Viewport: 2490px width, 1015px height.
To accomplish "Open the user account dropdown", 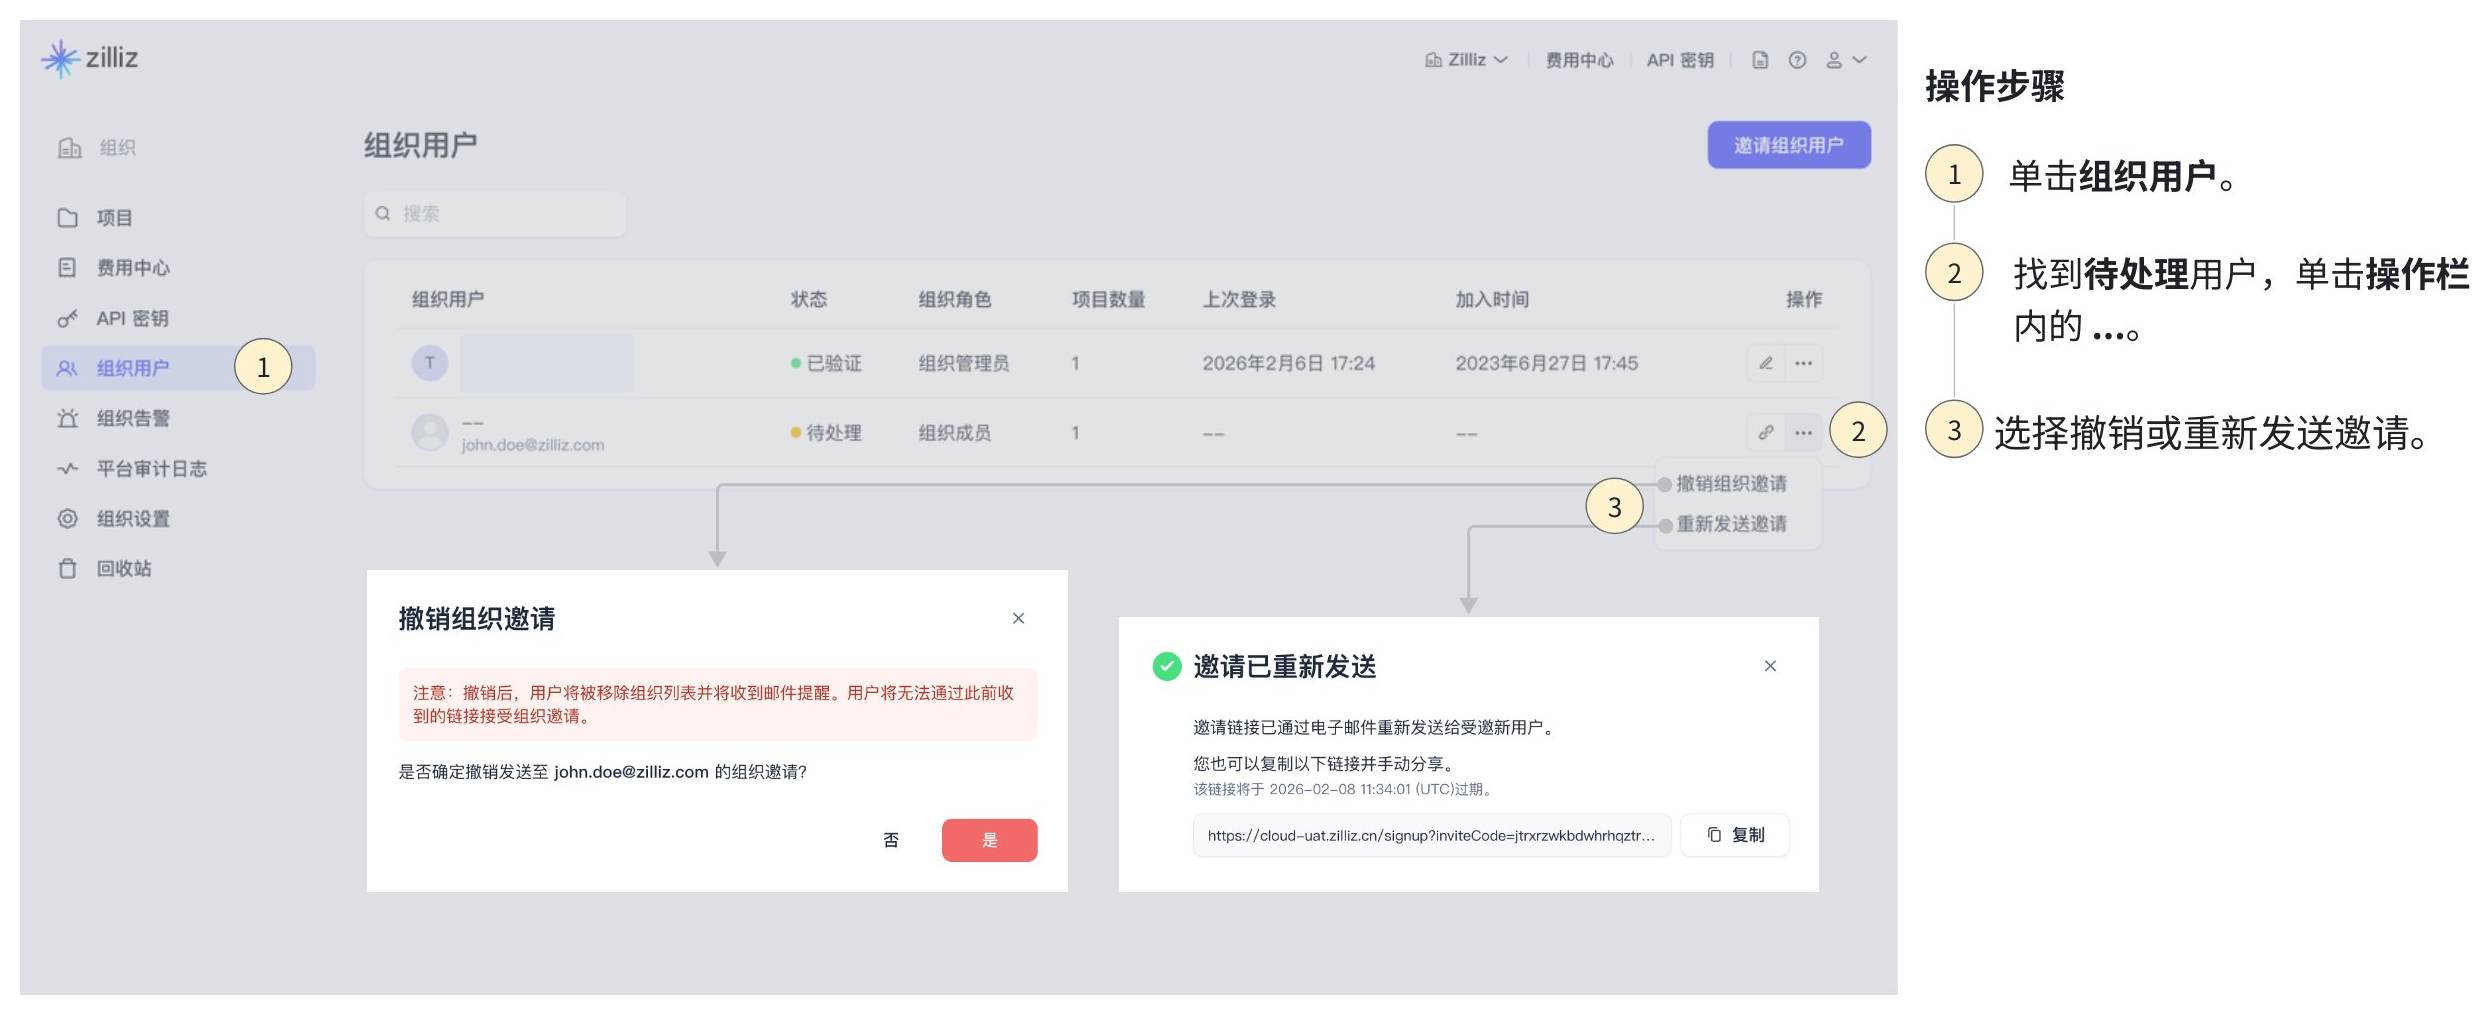I will point(1845,60).
